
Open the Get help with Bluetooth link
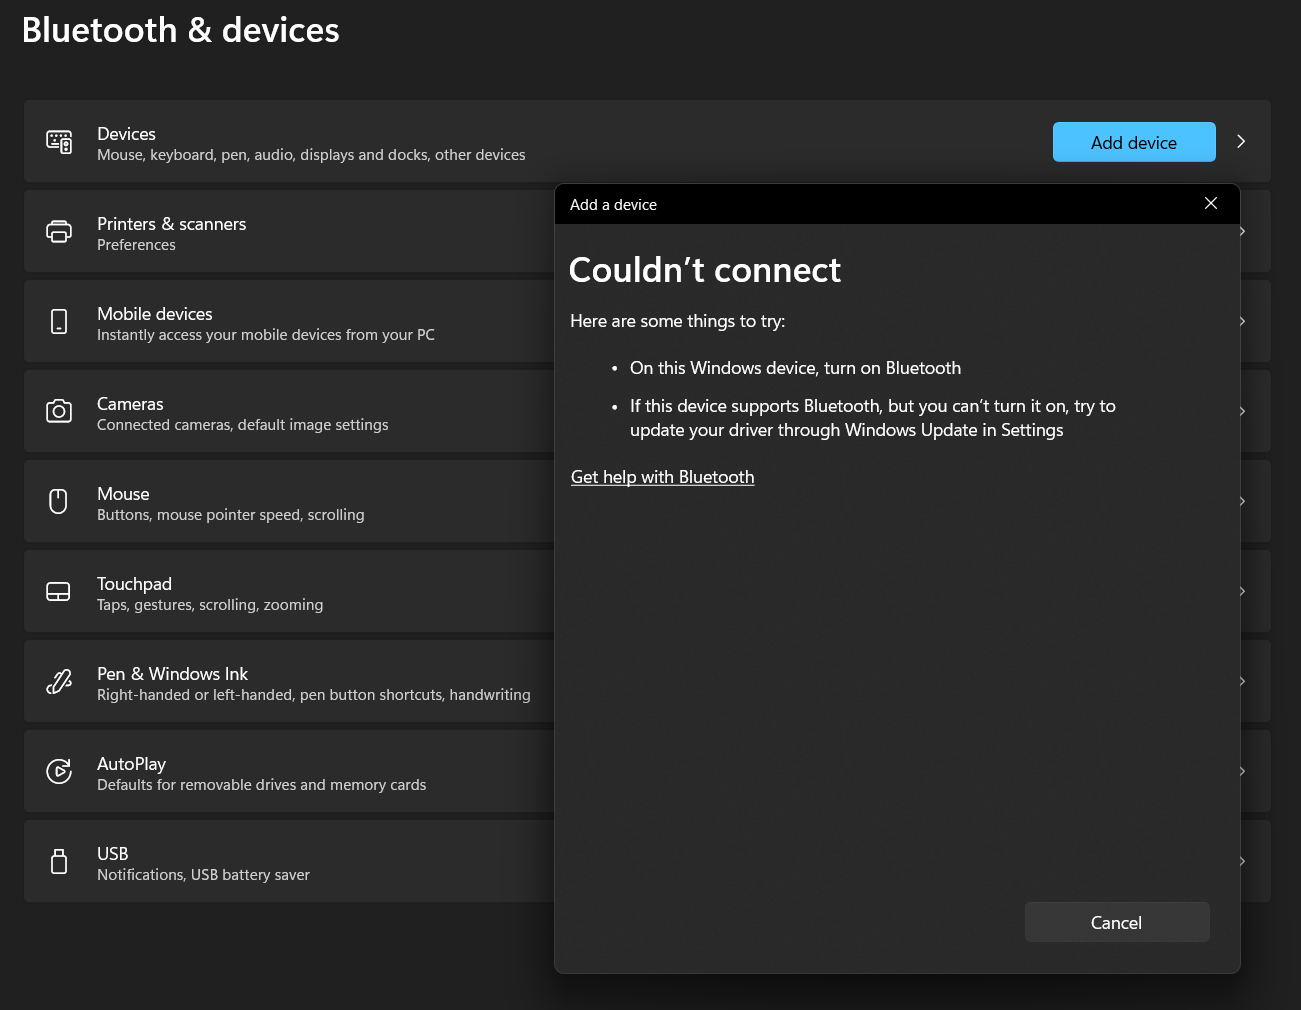pyautogui.click(x=662, y=477)
